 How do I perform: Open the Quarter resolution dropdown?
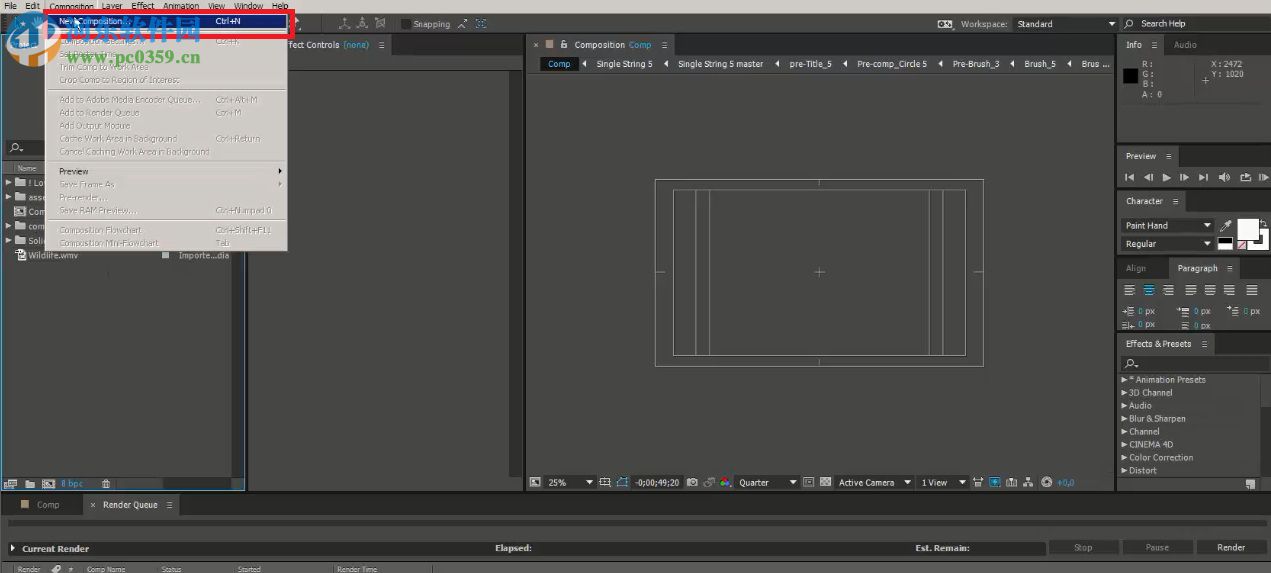point(767,483)
